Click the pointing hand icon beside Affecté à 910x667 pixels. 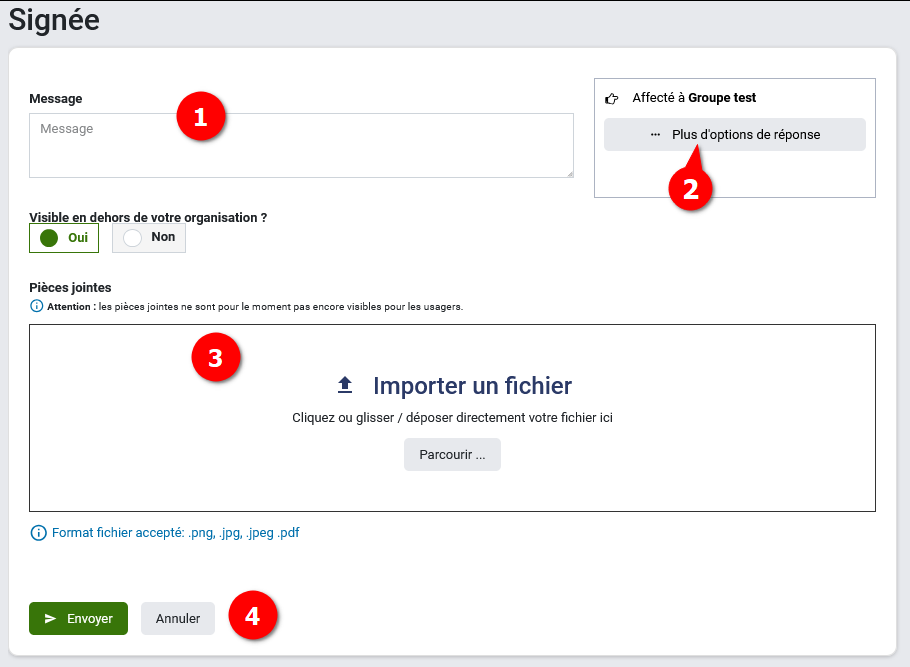[612, 99]
